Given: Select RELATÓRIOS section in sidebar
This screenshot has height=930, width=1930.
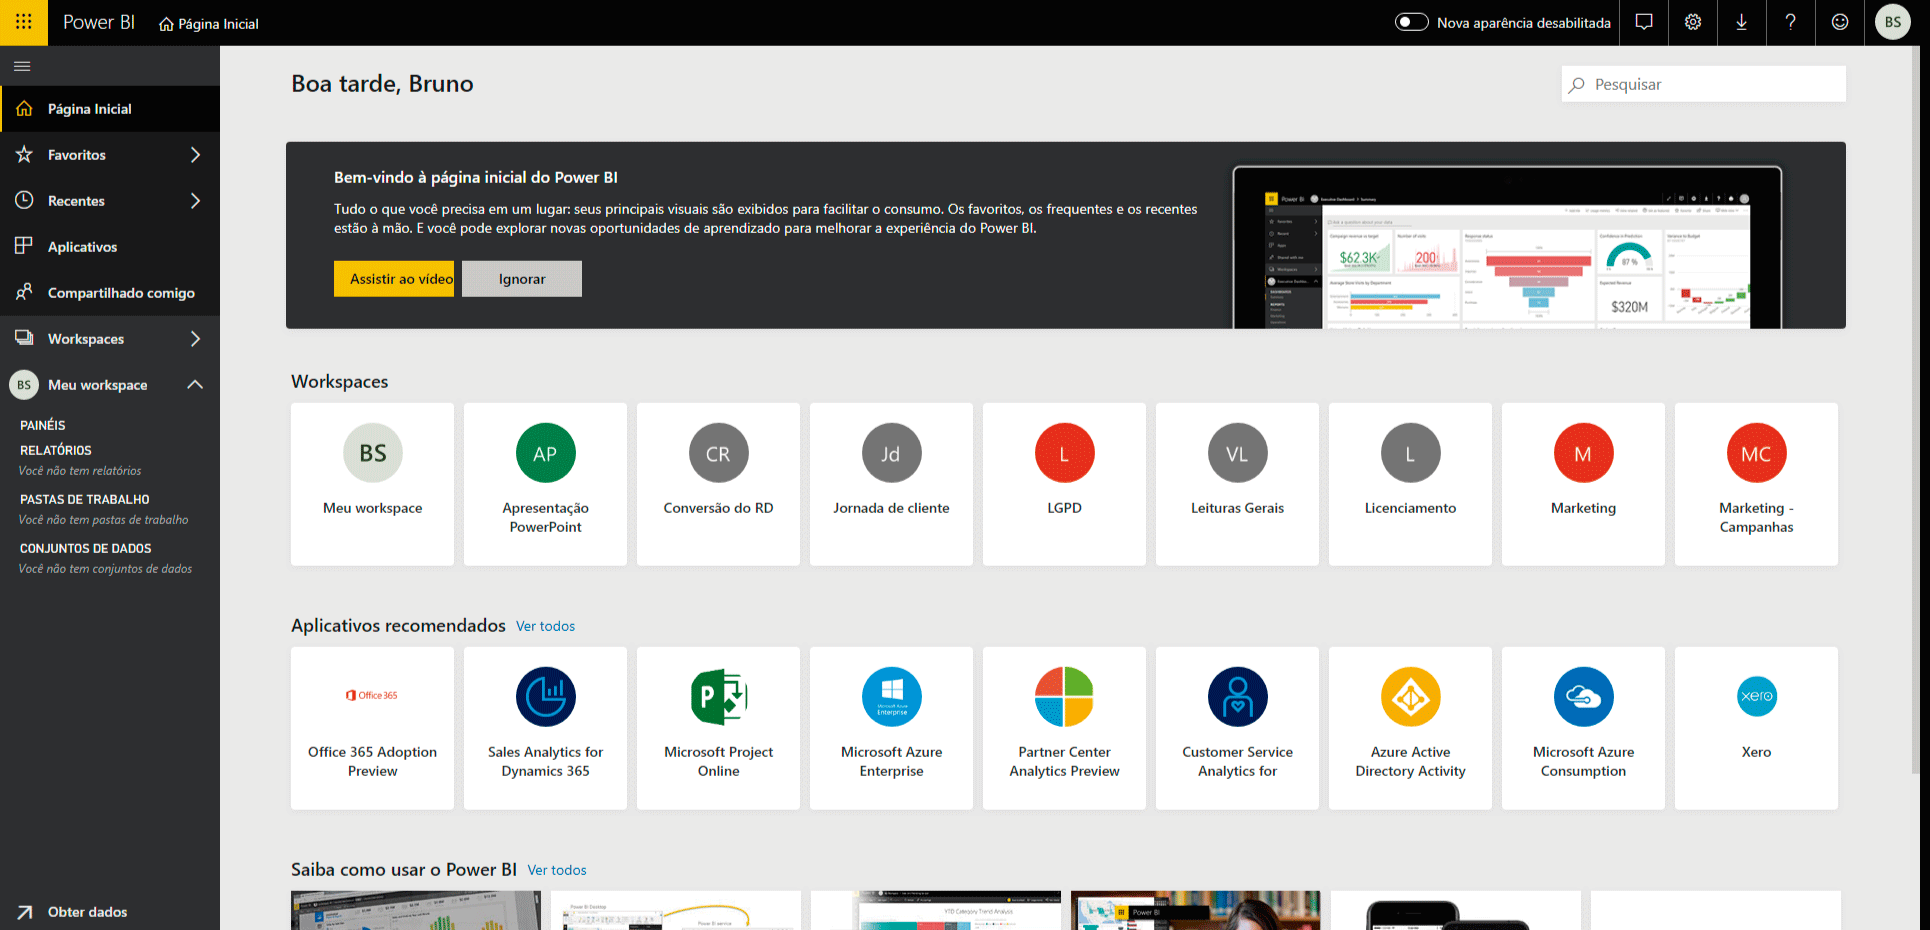Looking at the screenshot, I should 56,450.
